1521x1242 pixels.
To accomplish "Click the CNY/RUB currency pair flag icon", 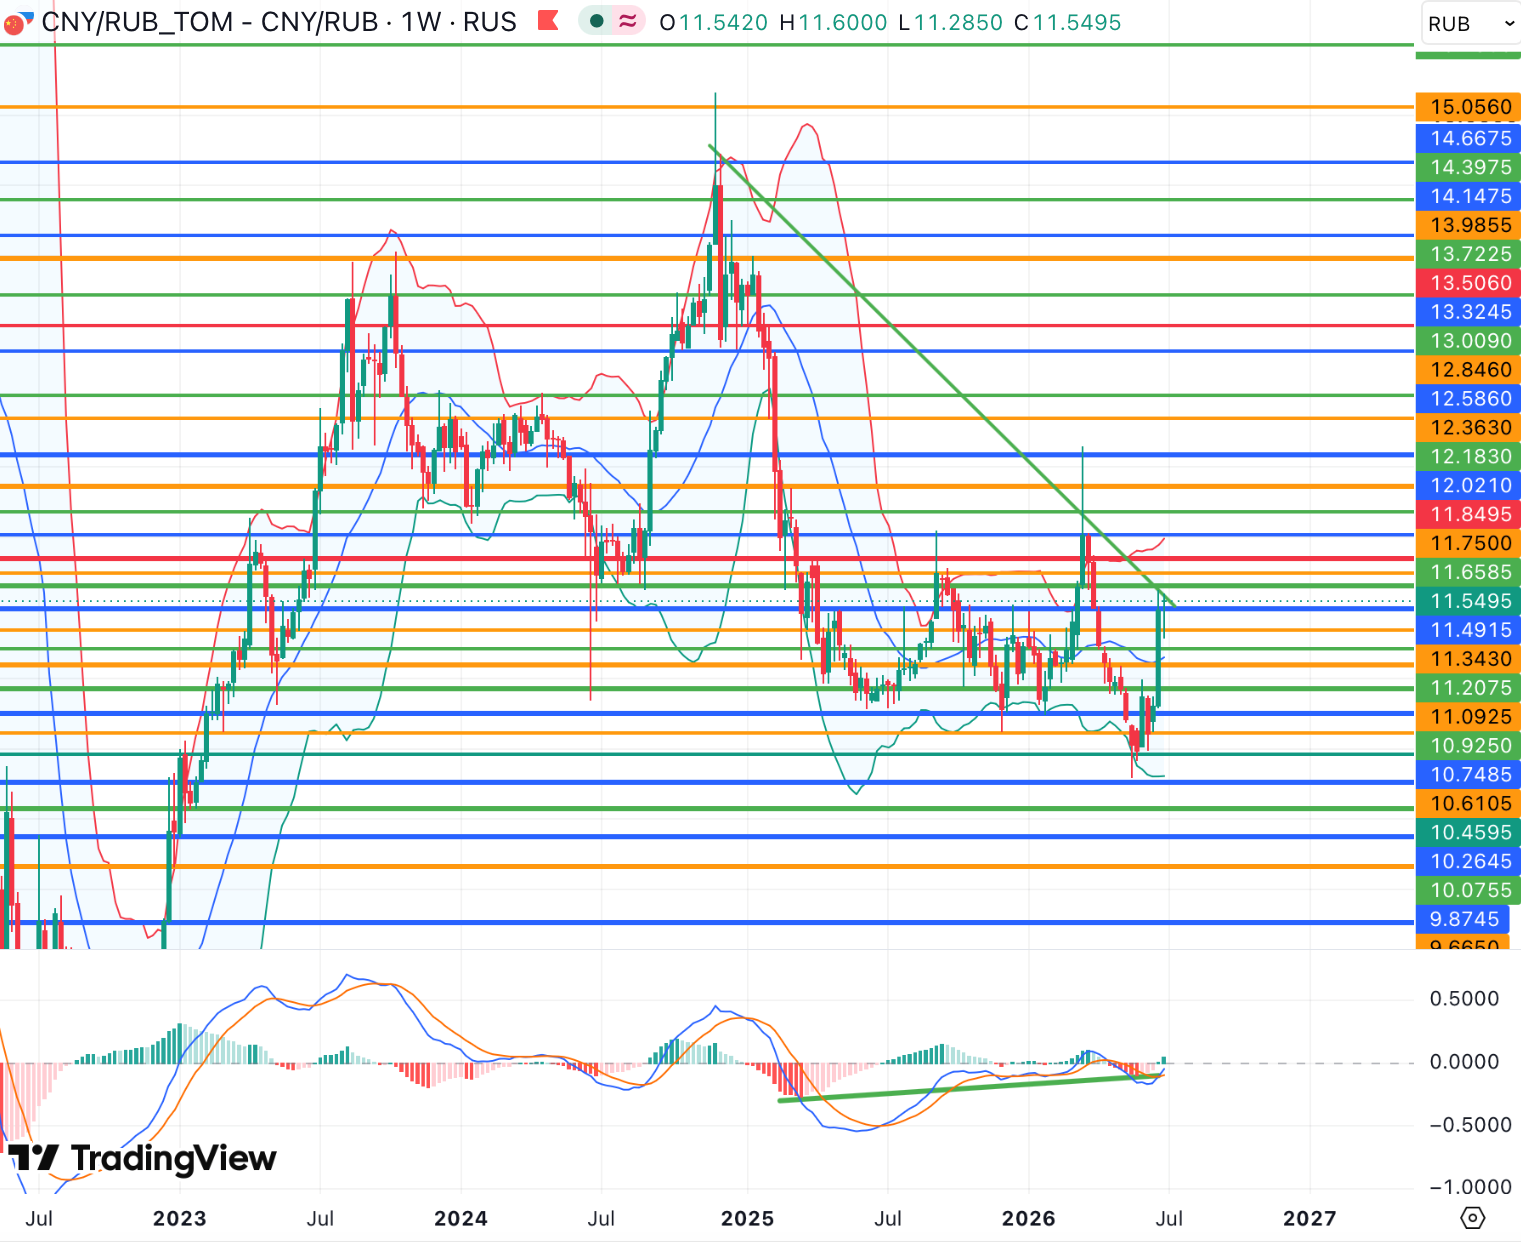I will pyautogui.click(x=14, y=22).
